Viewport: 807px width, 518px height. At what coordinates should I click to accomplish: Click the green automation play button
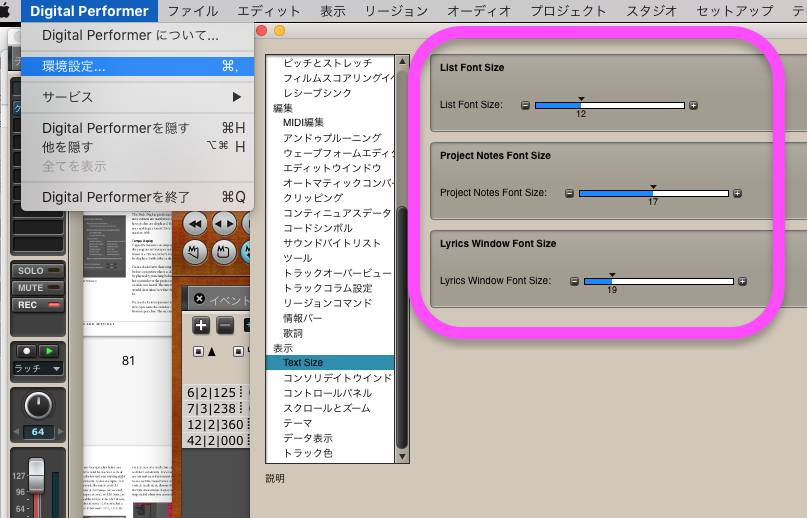click(49, 351)
